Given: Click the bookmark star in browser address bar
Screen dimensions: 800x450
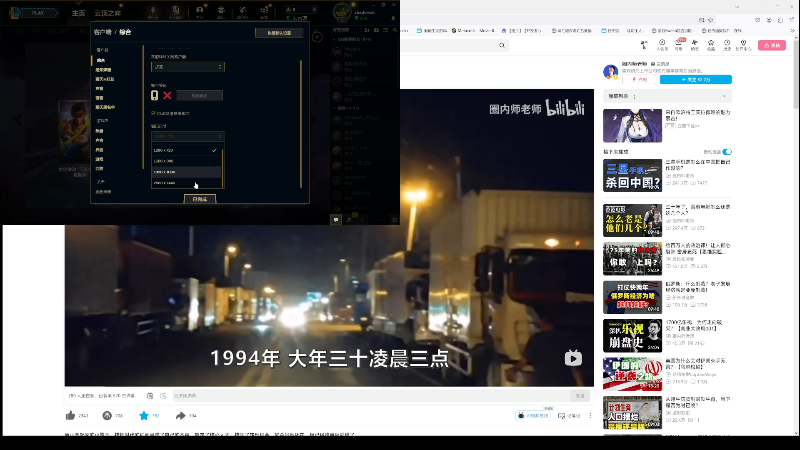Looking at the screenshot, I should coord(710,20).
